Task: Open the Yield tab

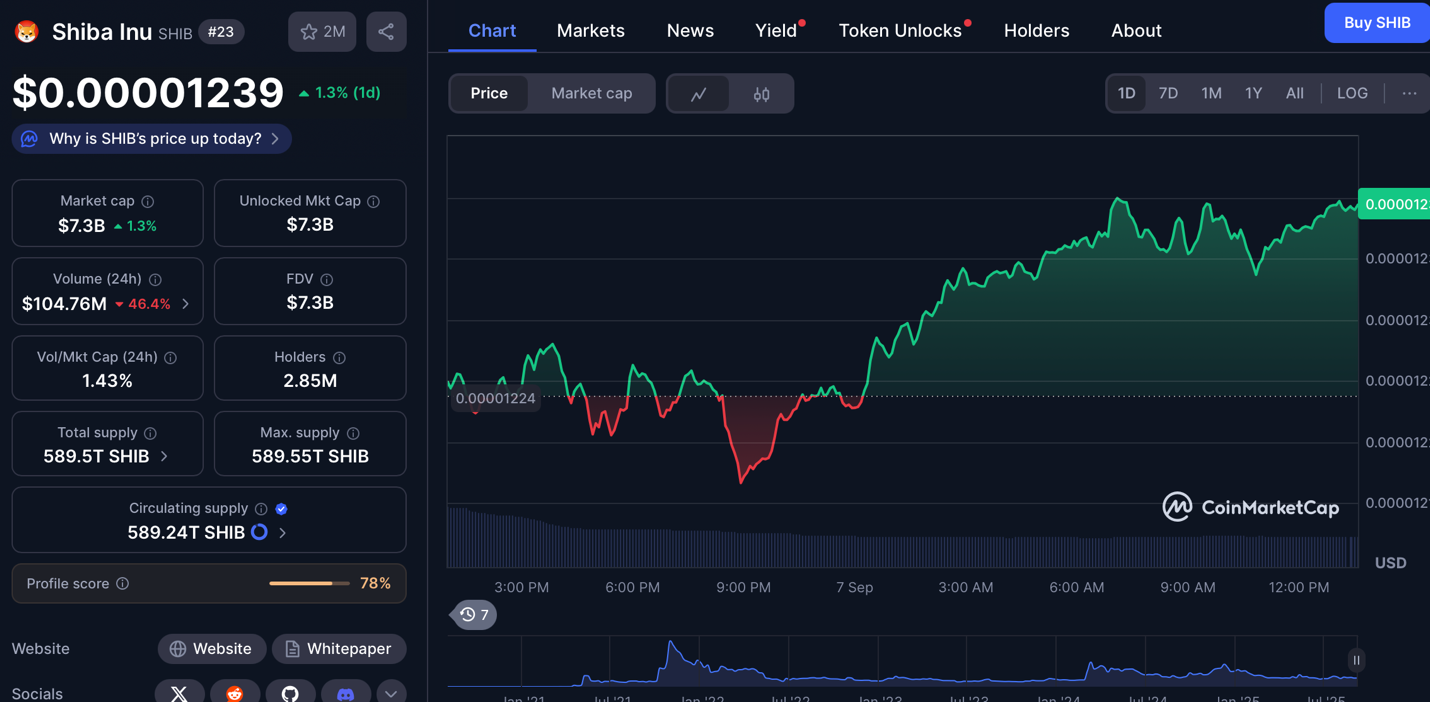Action: point(776,30)
